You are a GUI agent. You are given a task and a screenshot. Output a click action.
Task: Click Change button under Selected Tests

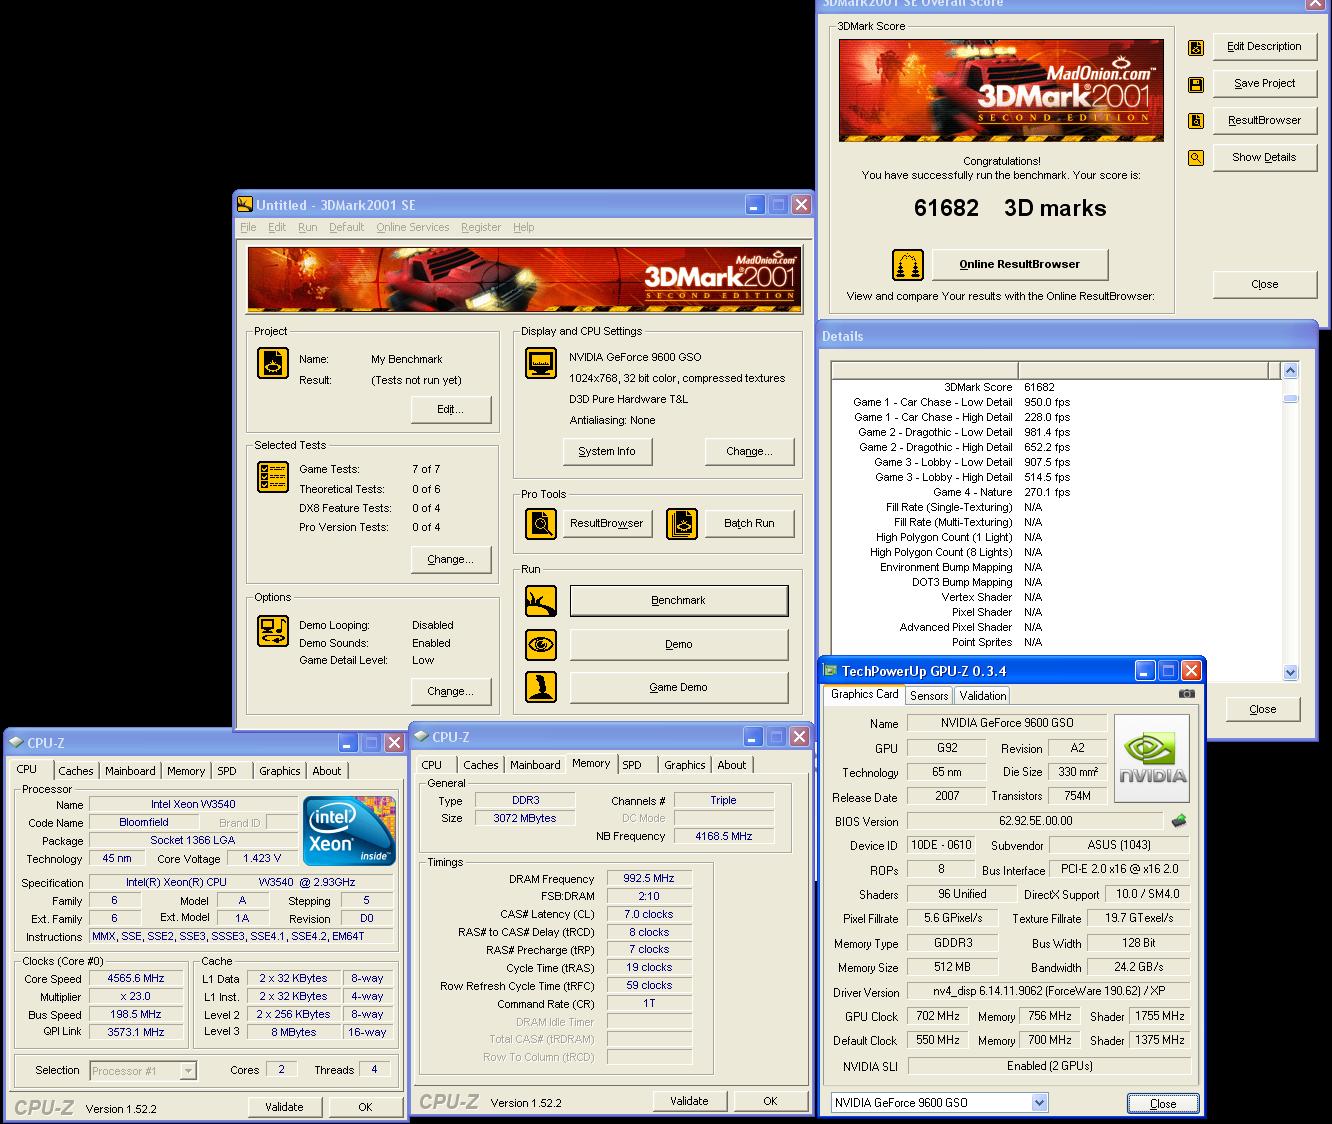[451, 559]
